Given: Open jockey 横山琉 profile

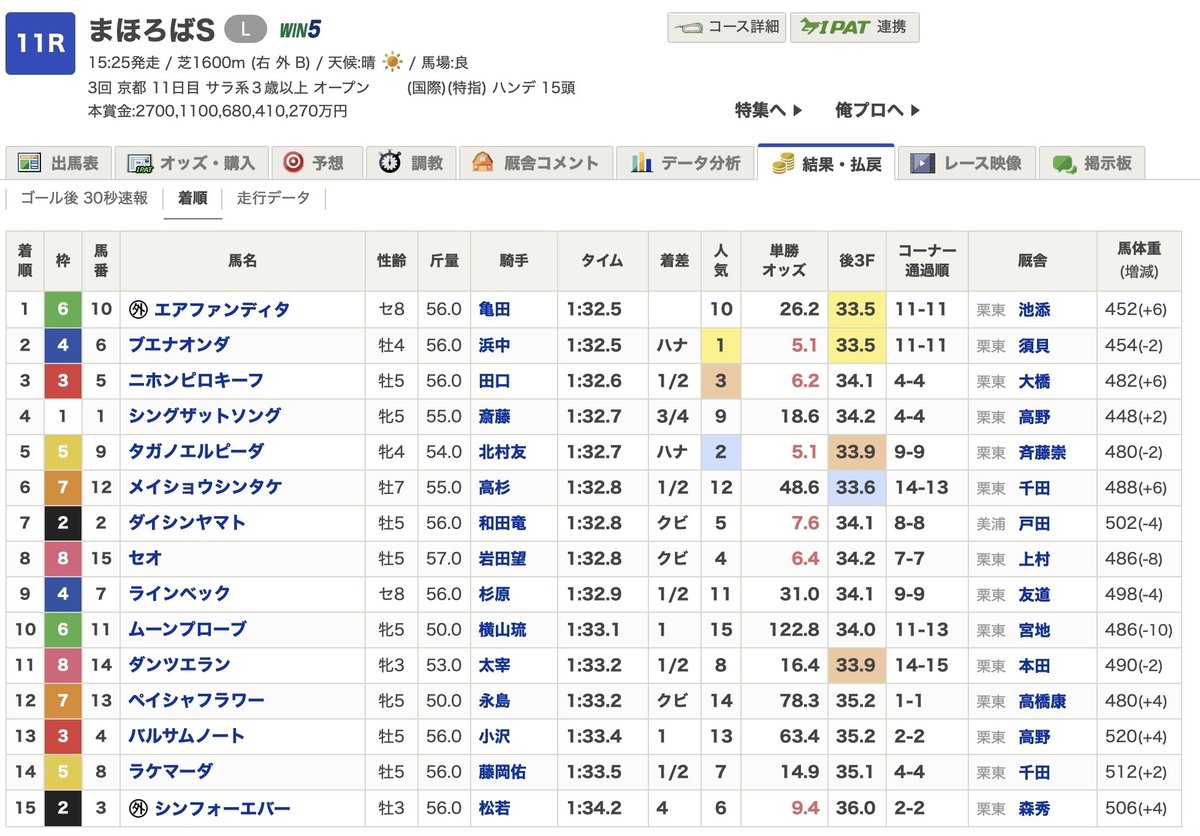Looking at the screenshot, I should tap(502, 630).
